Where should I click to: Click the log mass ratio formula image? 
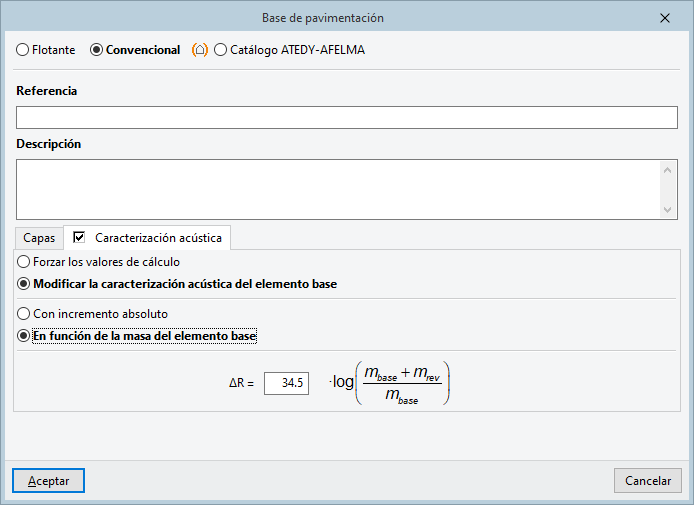click(x=392, y=383)
